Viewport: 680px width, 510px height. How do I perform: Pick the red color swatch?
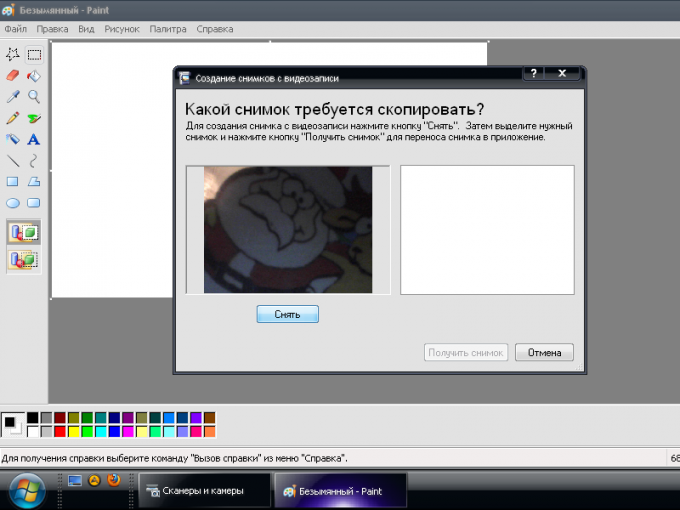point(60,432)
